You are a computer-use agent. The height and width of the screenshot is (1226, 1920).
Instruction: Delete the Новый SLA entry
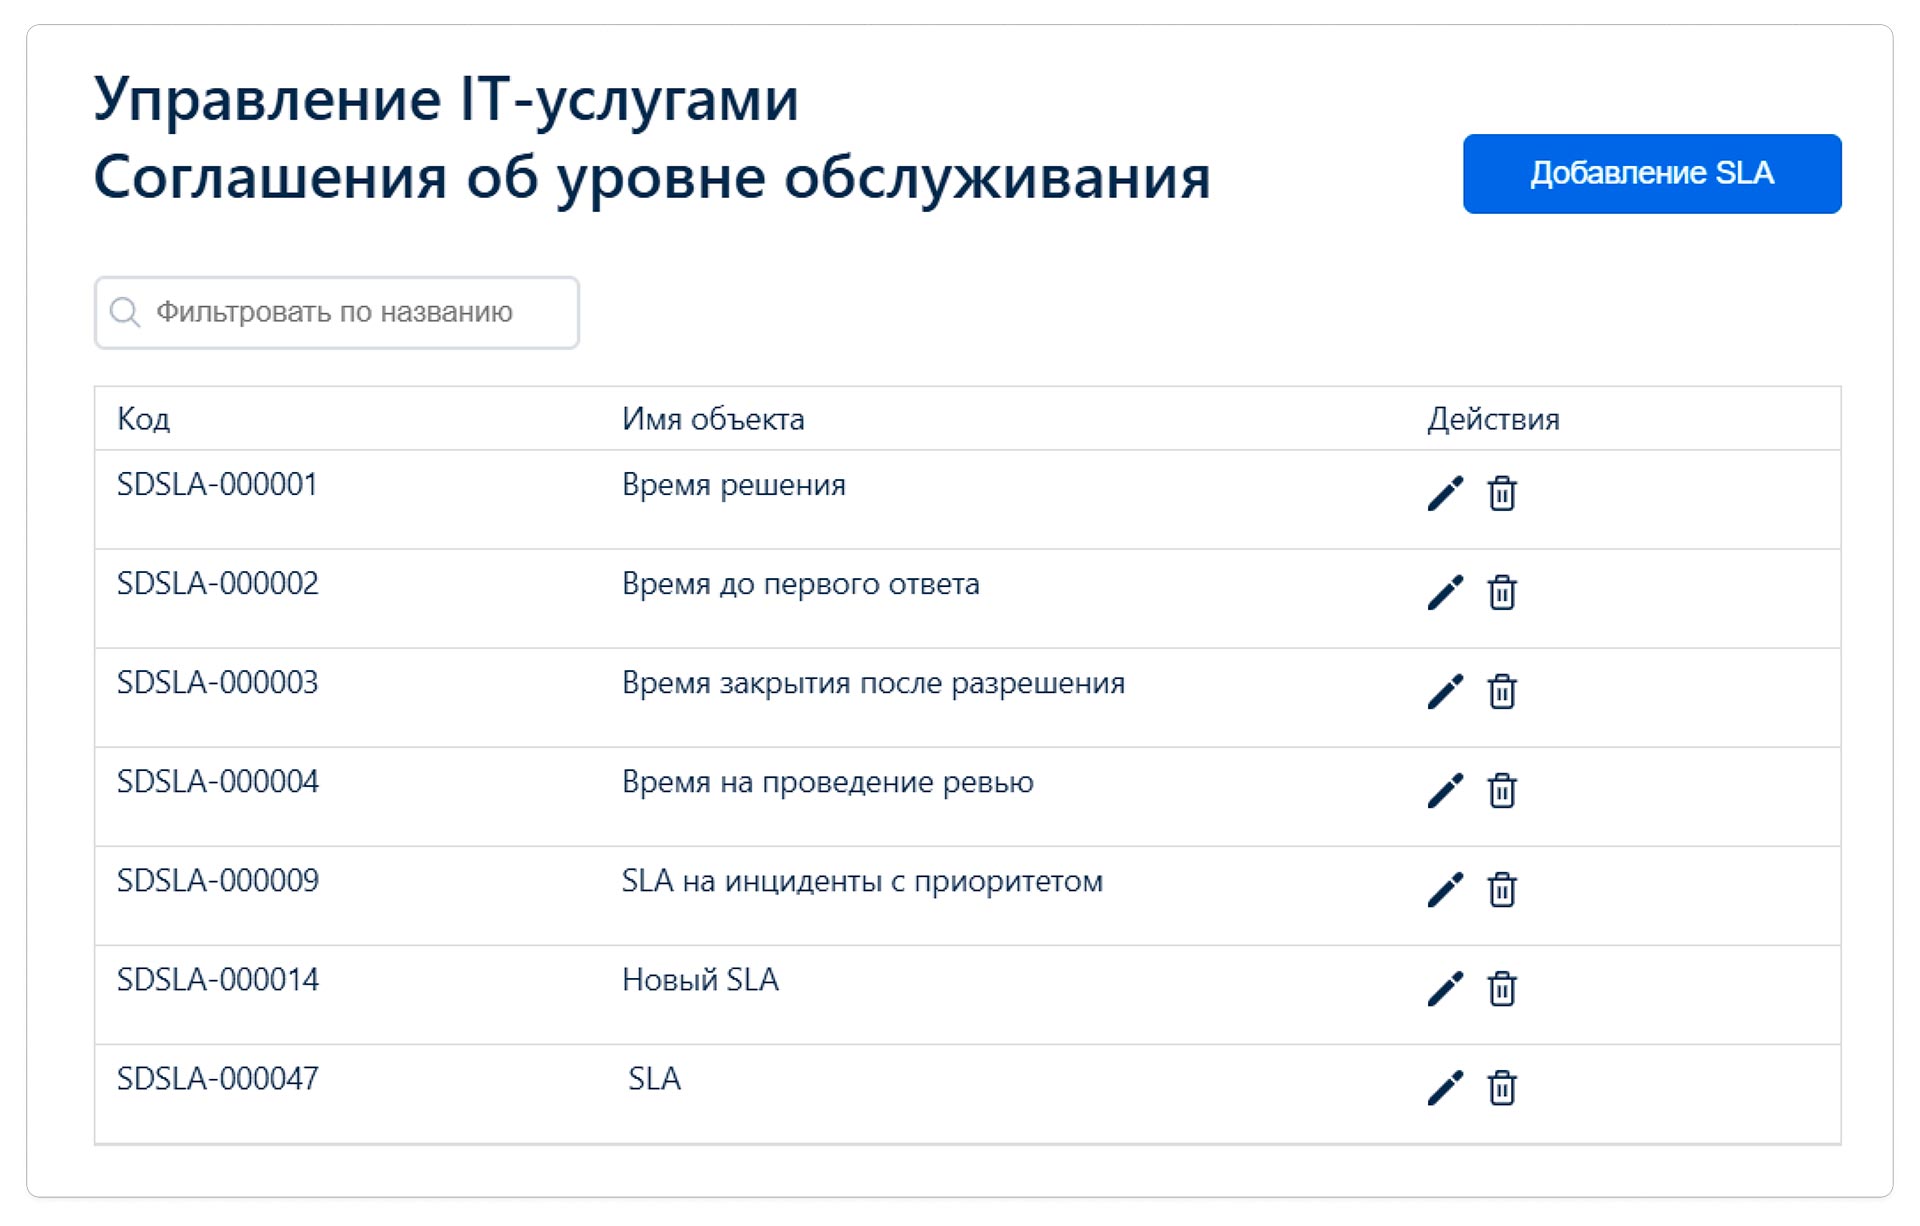coord(1501,988)
